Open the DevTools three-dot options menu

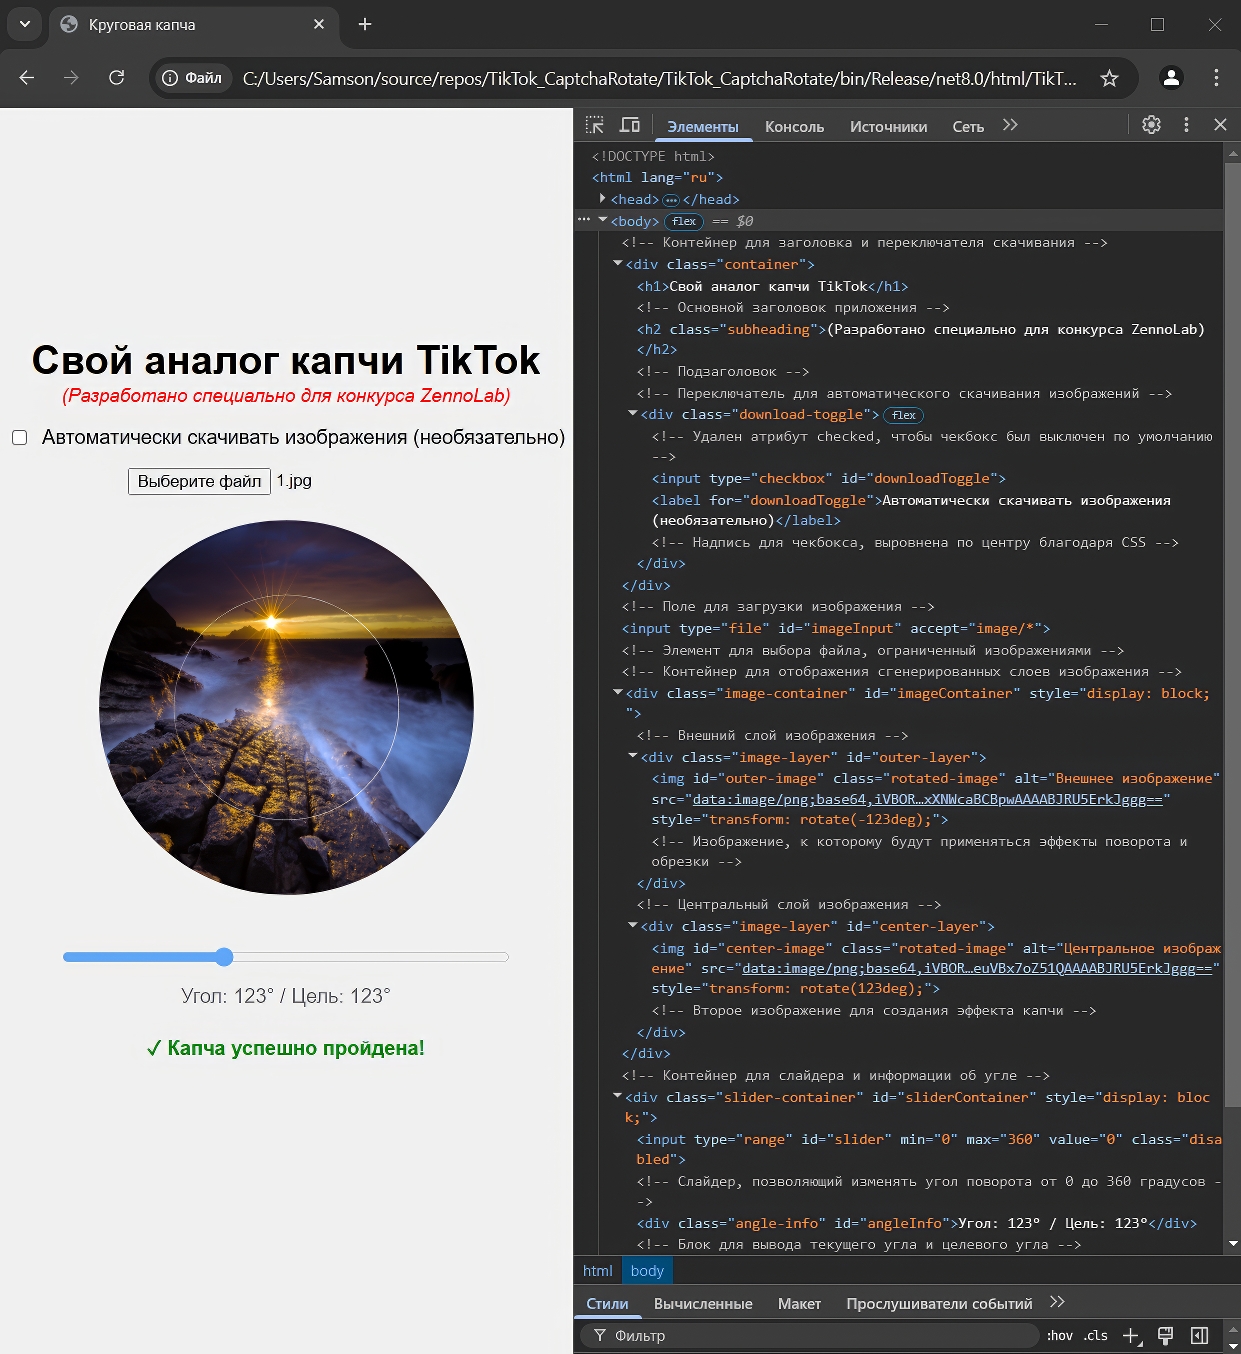[x=1186, y=125]
